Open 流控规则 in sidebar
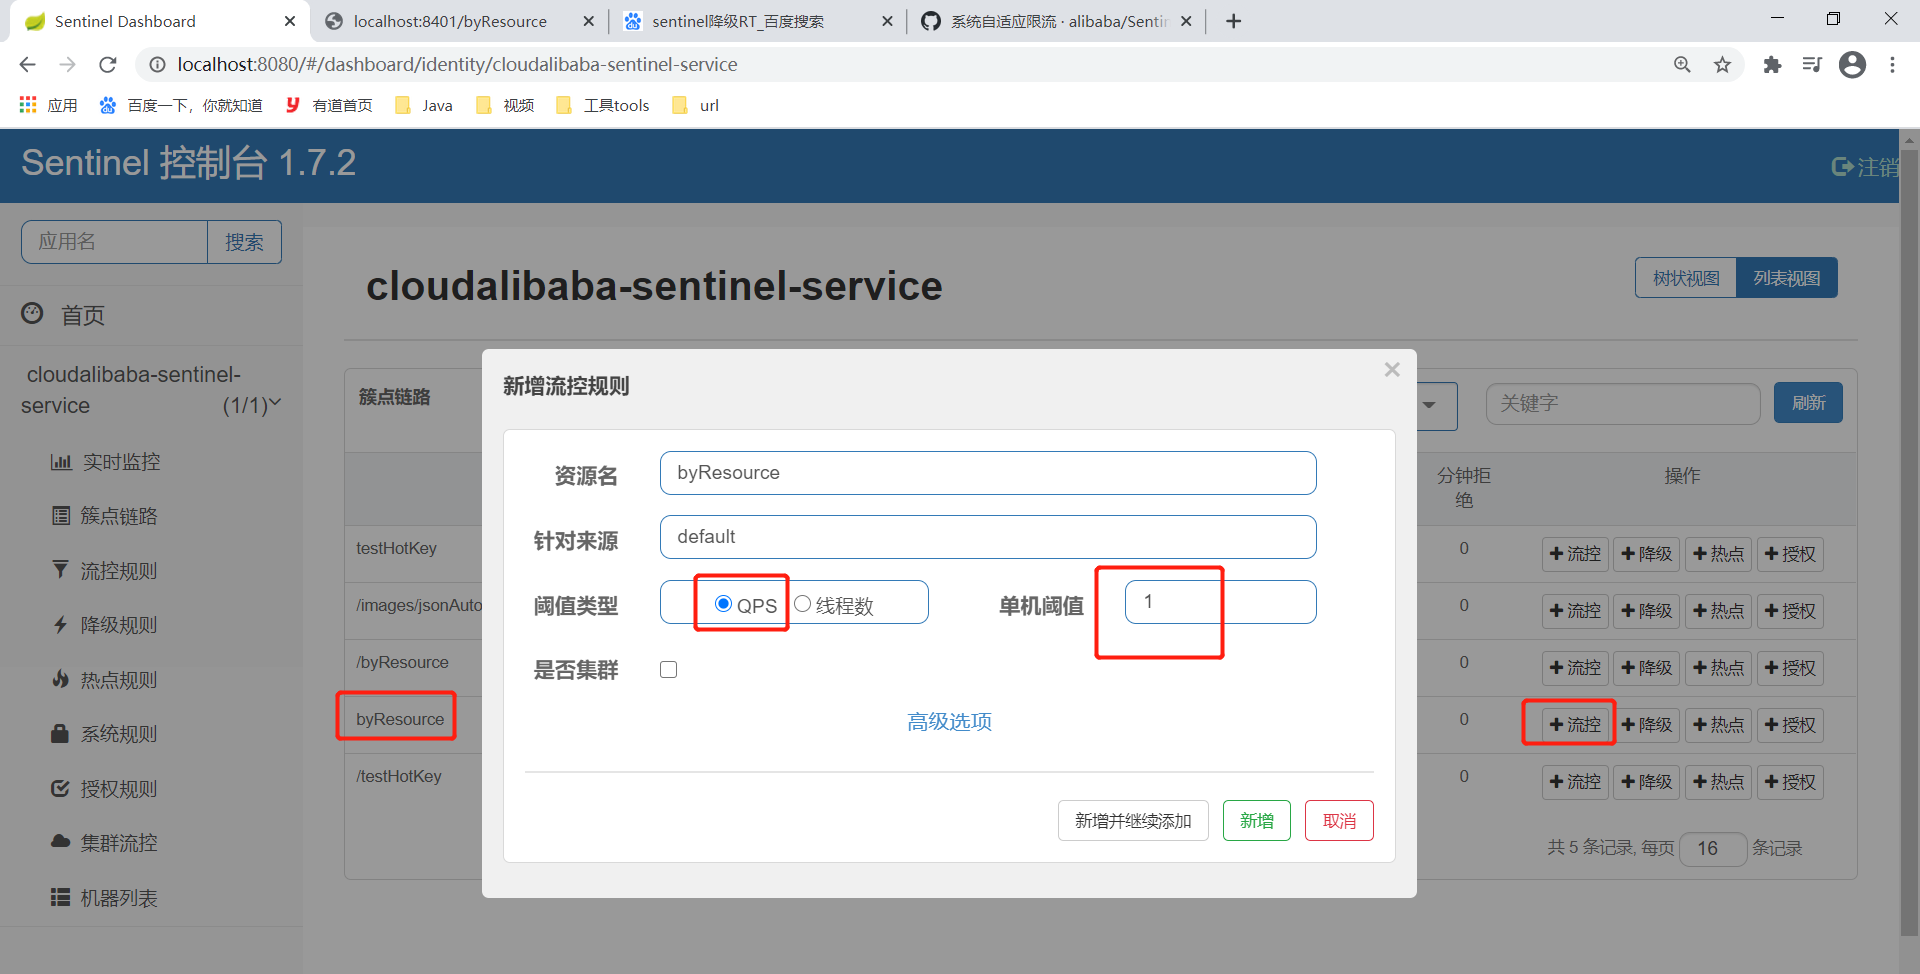The width and height of the screenshot is (1920, 974). tap(105, 571)
